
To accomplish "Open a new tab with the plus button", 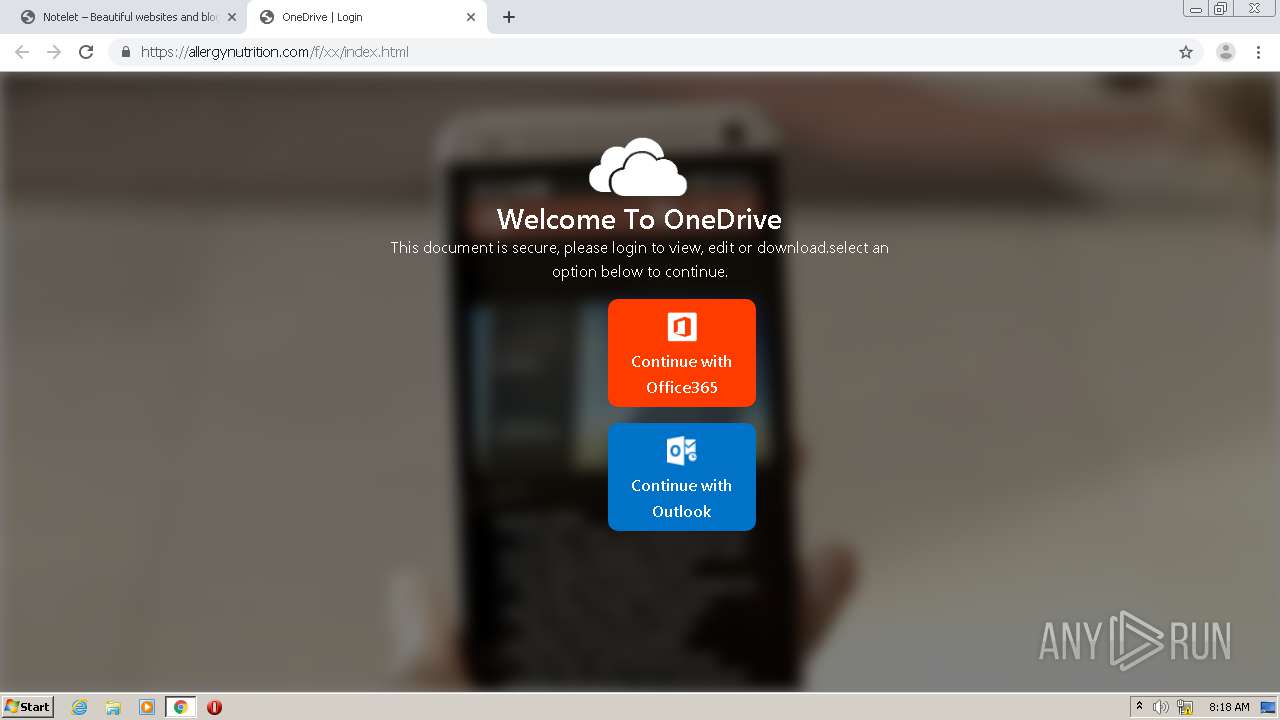I will pyautogui.click(x=509, y=17).
